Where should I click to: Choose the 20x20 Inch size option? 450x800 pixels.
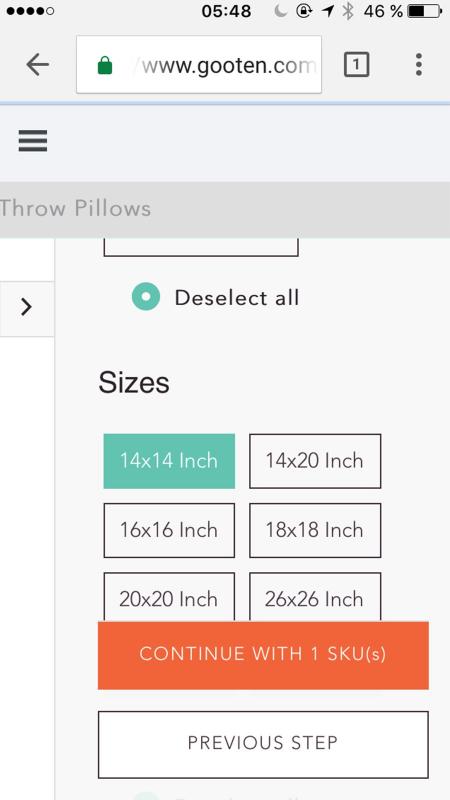pos(169,597)
